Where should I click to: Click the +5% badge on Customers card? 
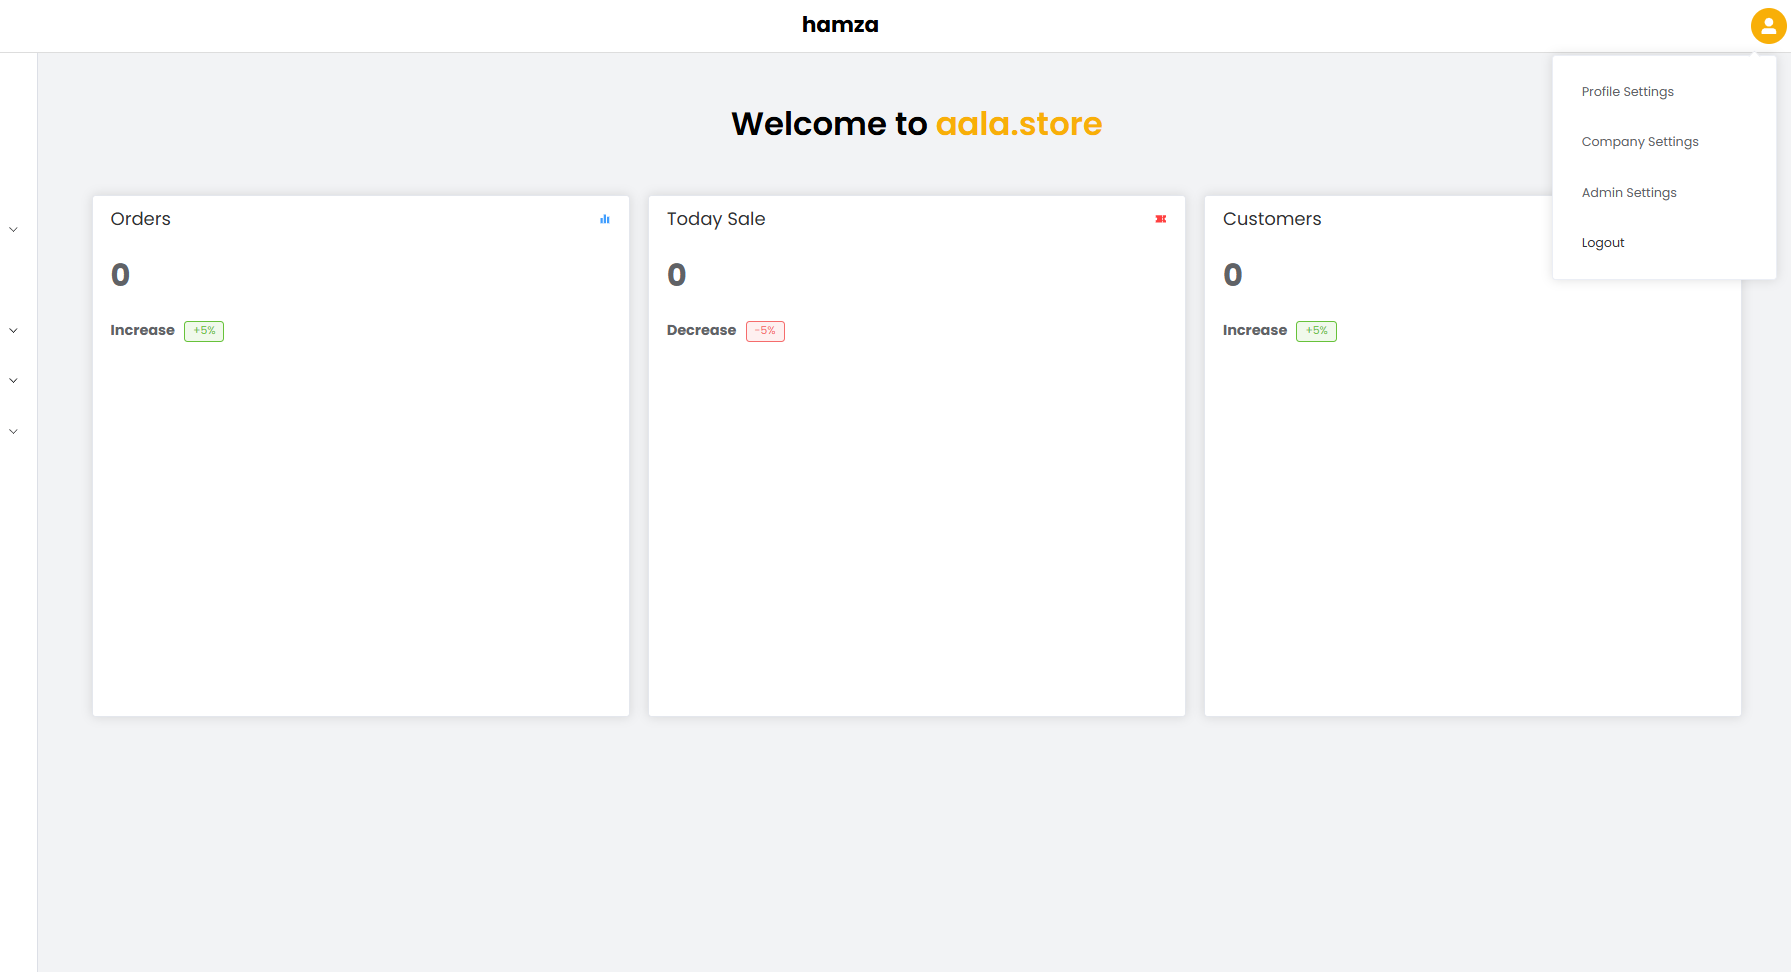point(1316,330)
